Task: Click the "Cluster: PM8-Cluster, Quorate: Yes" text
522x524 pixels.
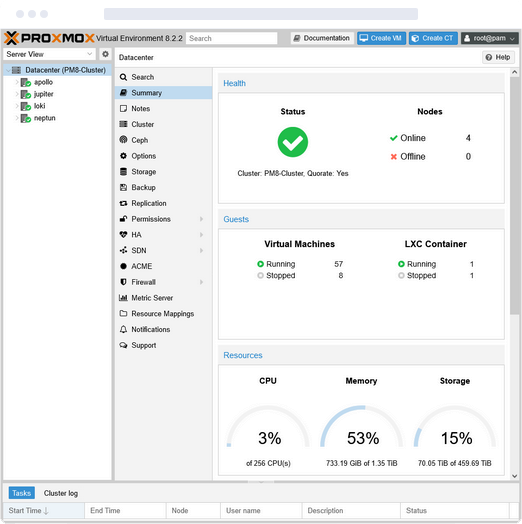Action: pyautogui.click(x=293, y=173)
